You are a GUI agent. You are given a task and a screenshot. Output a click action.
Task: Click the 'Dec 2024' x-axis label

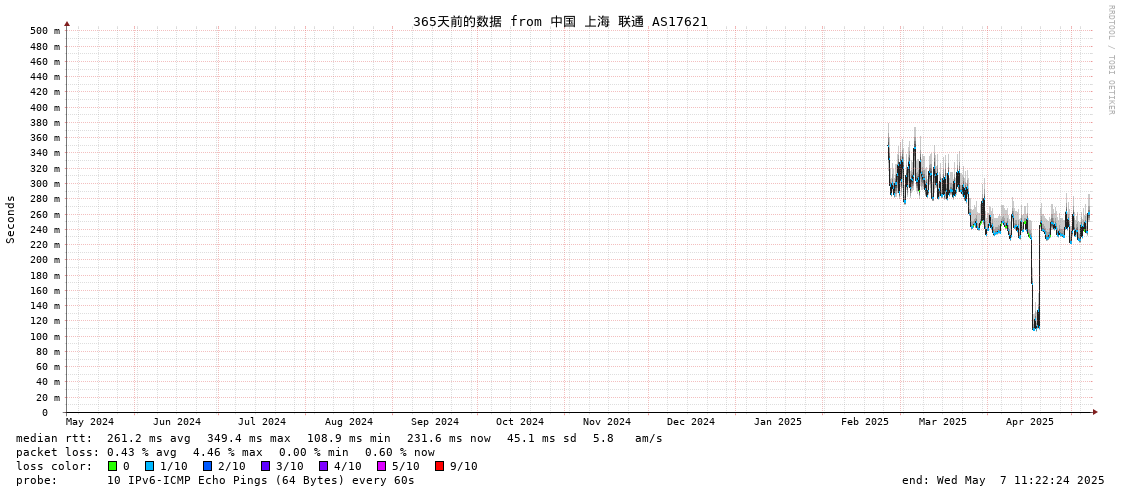pyautogui.click(x=691, y=422)
